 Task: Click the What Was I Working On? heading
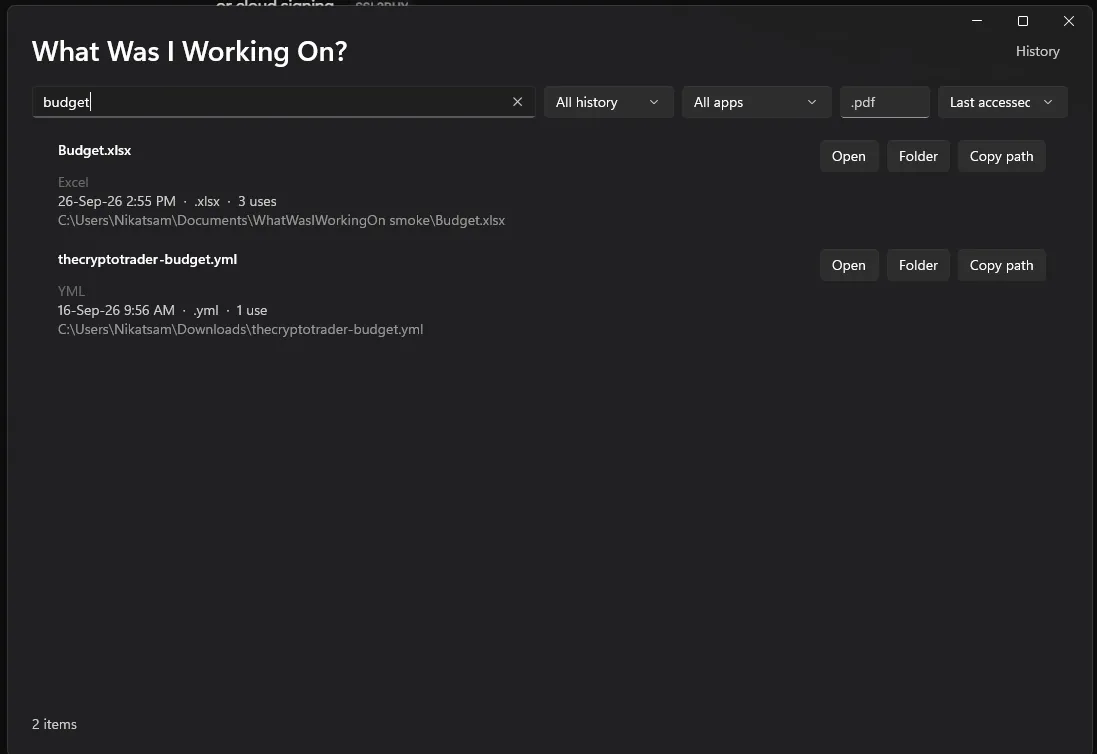tap(189, 52)
